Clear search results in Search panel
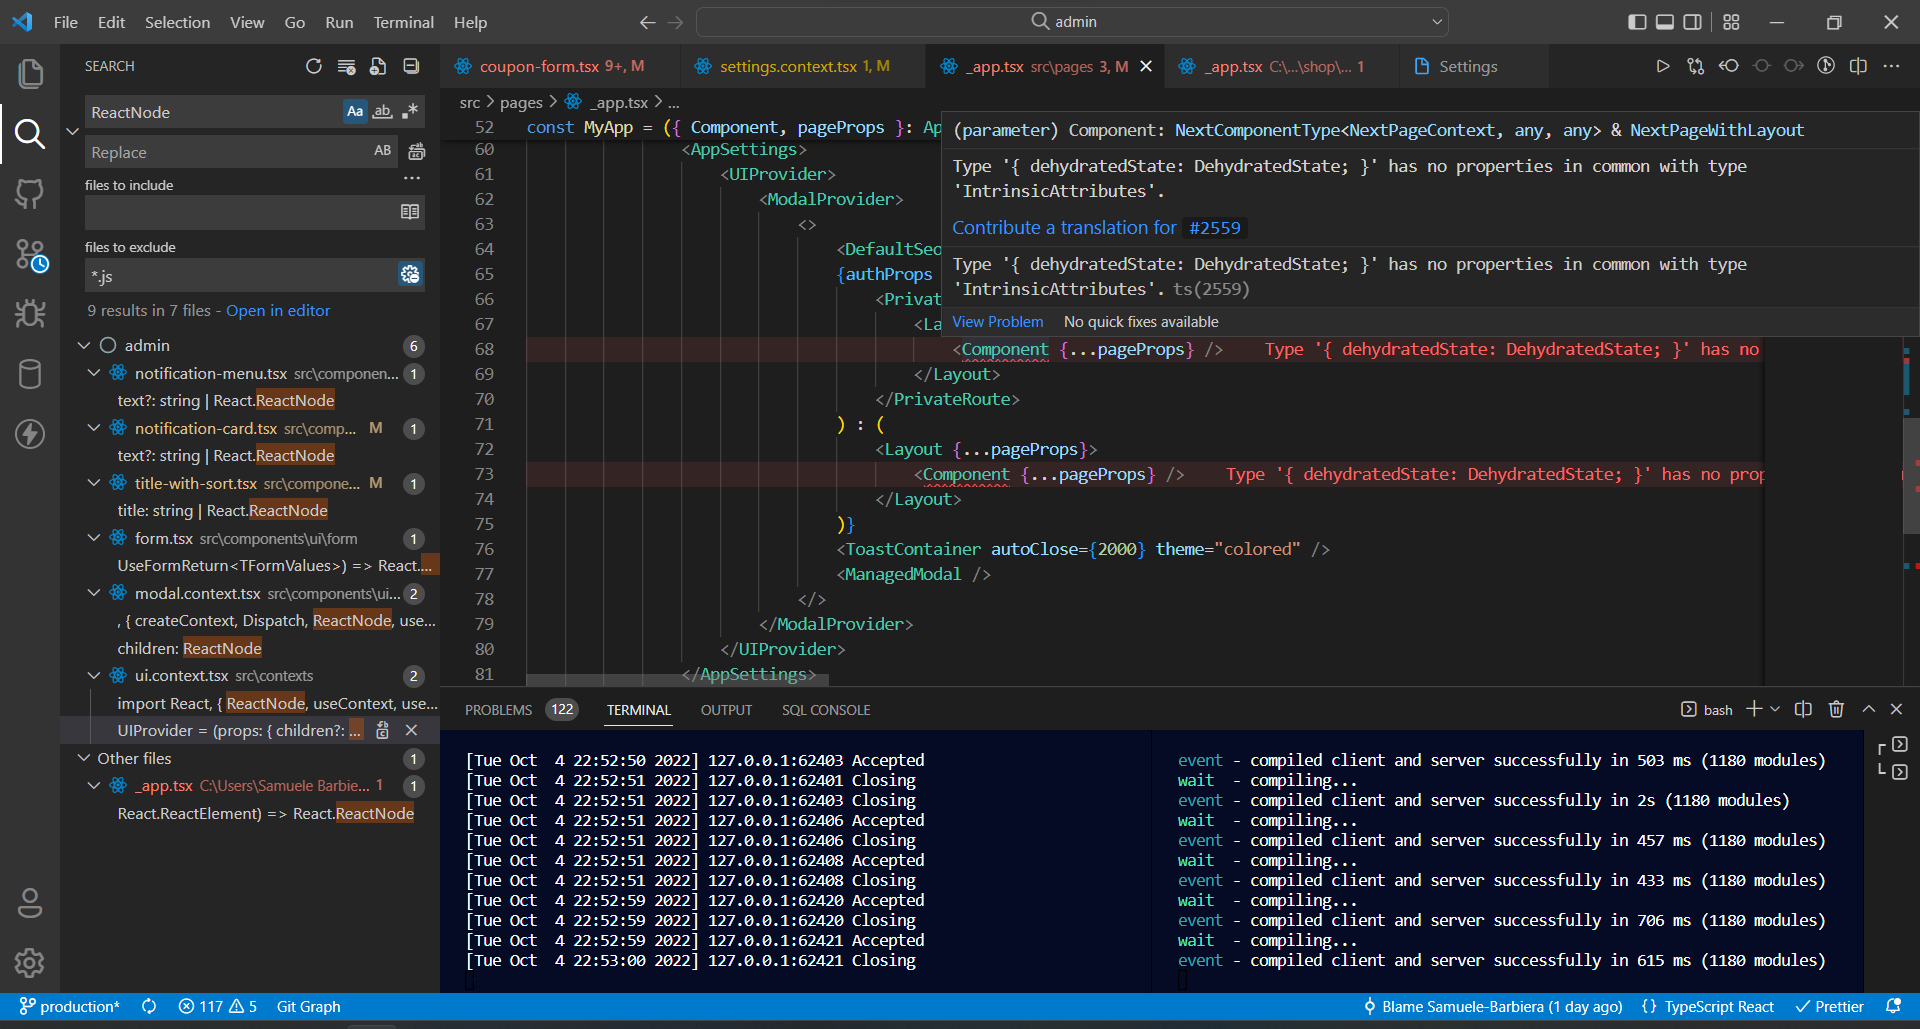This screenshot has width=1920, height=1029. (346, 66)
